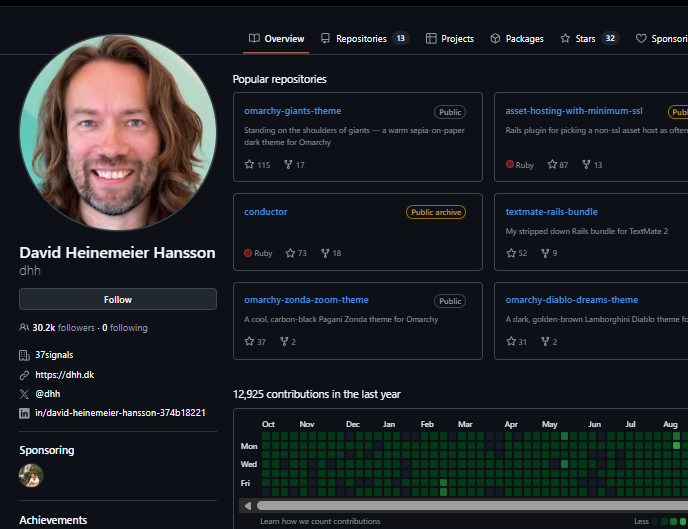Go to the Packages tab

click(x=516, y=39)
